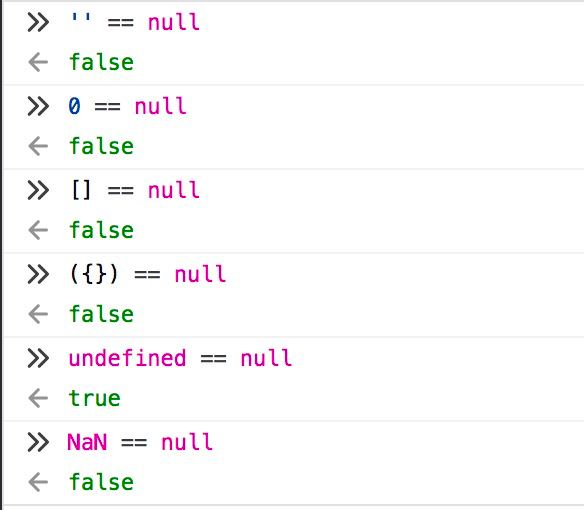Click the return arrow under NaN == null

pos(38,482)
